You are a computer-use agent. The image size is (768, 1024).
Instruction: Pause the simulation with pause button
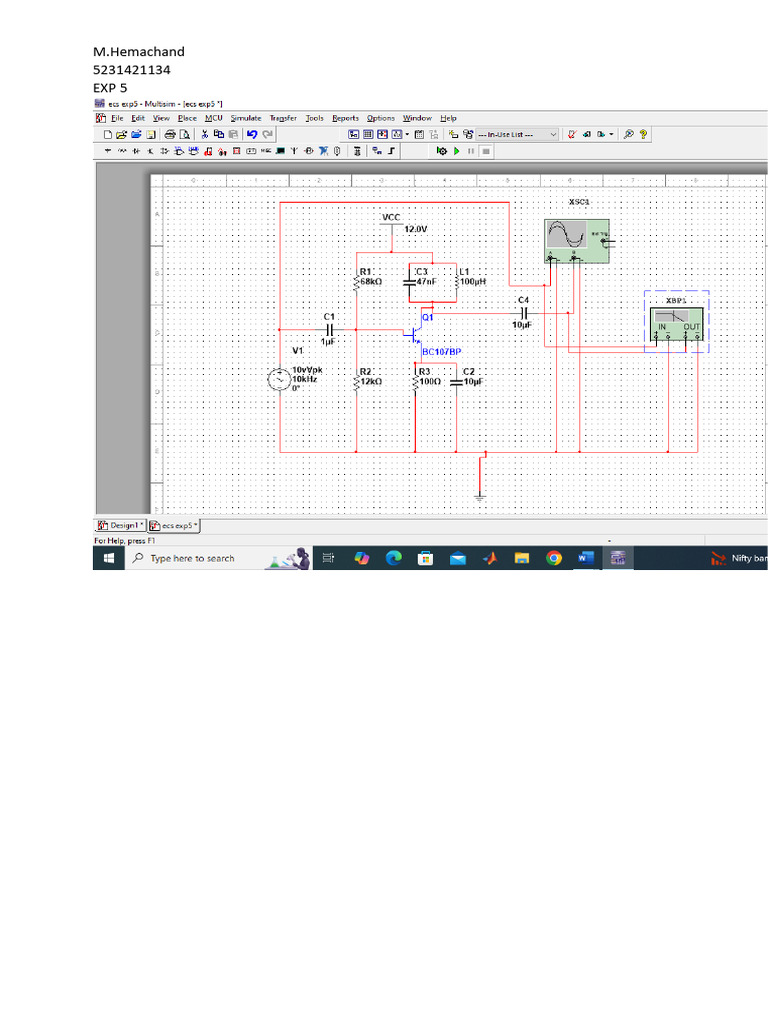tap(471, 151)
